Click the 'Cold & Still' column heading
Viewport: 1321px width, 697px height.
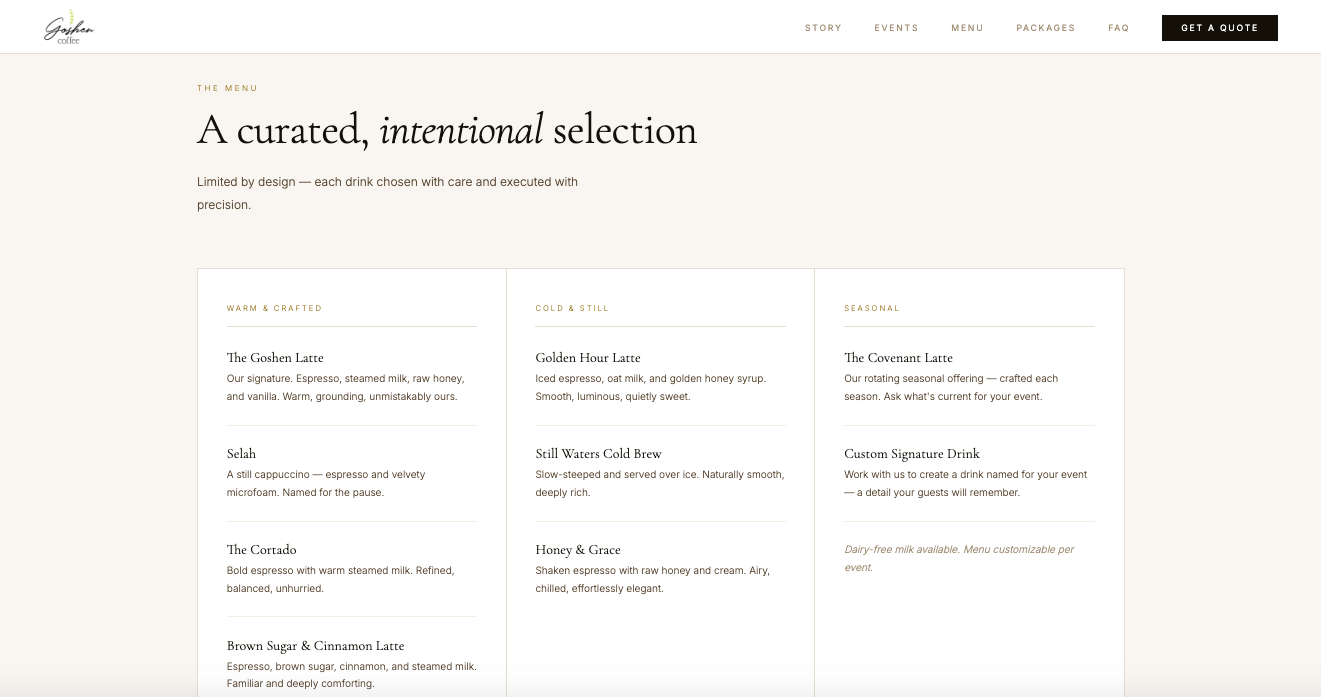click(x=572, y=308)
